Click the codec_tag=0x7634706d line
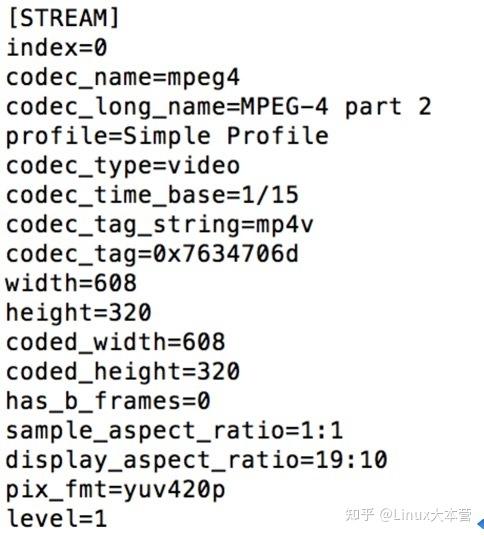 coord(152,255)
